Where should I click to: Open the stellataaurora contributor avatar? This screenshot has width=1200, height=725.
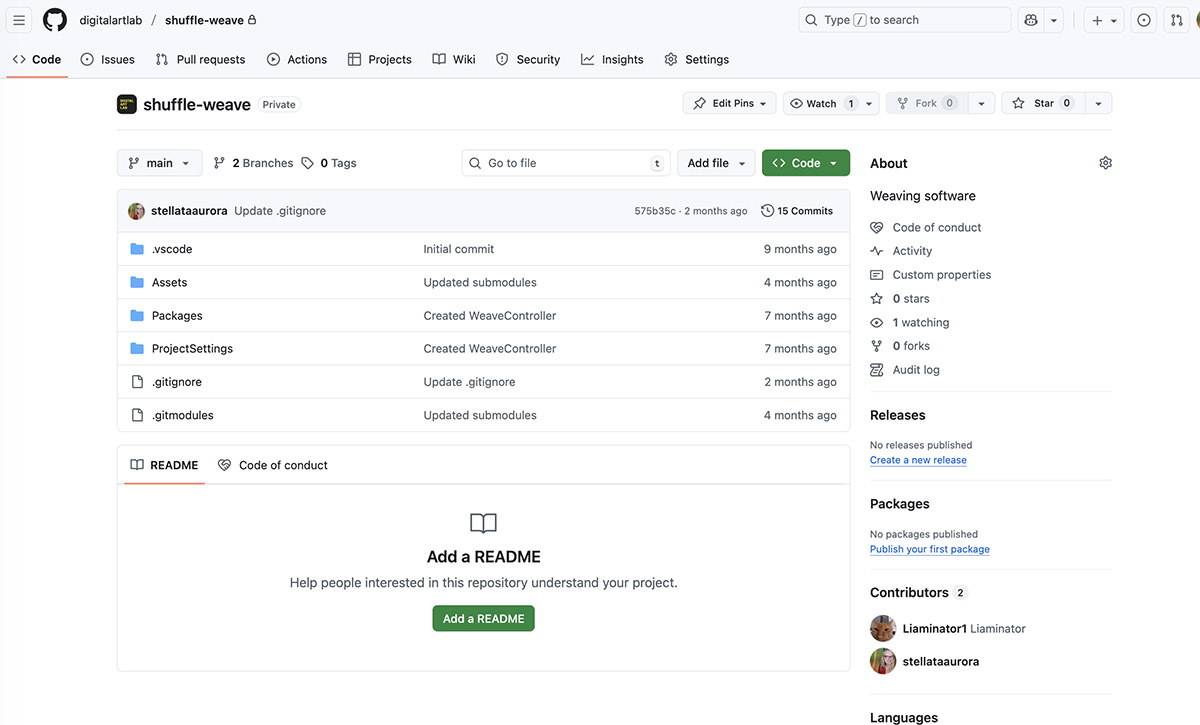[x=883, y=661]
